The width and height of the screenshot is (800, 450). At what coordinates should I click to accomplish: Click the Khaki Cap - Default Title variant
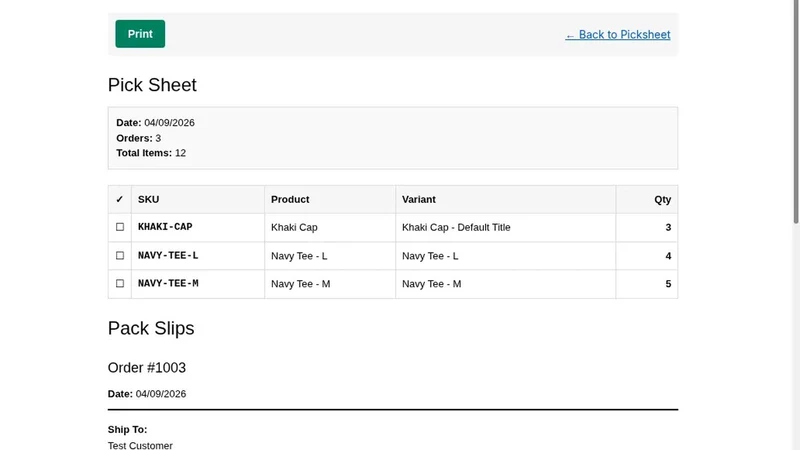[x=456, y=228]
